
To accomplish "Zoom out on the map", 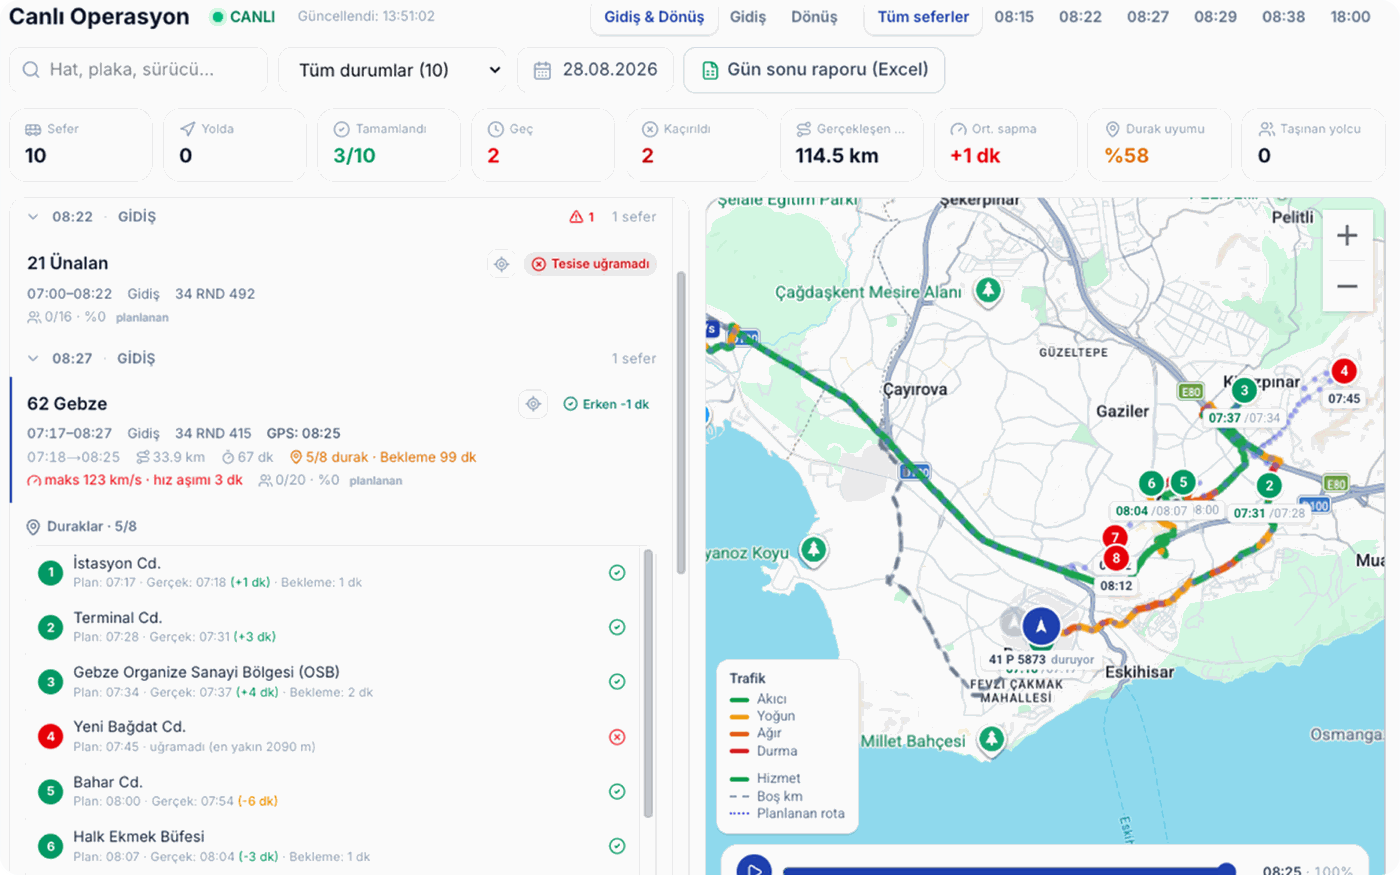I will tap(1347, 287).
